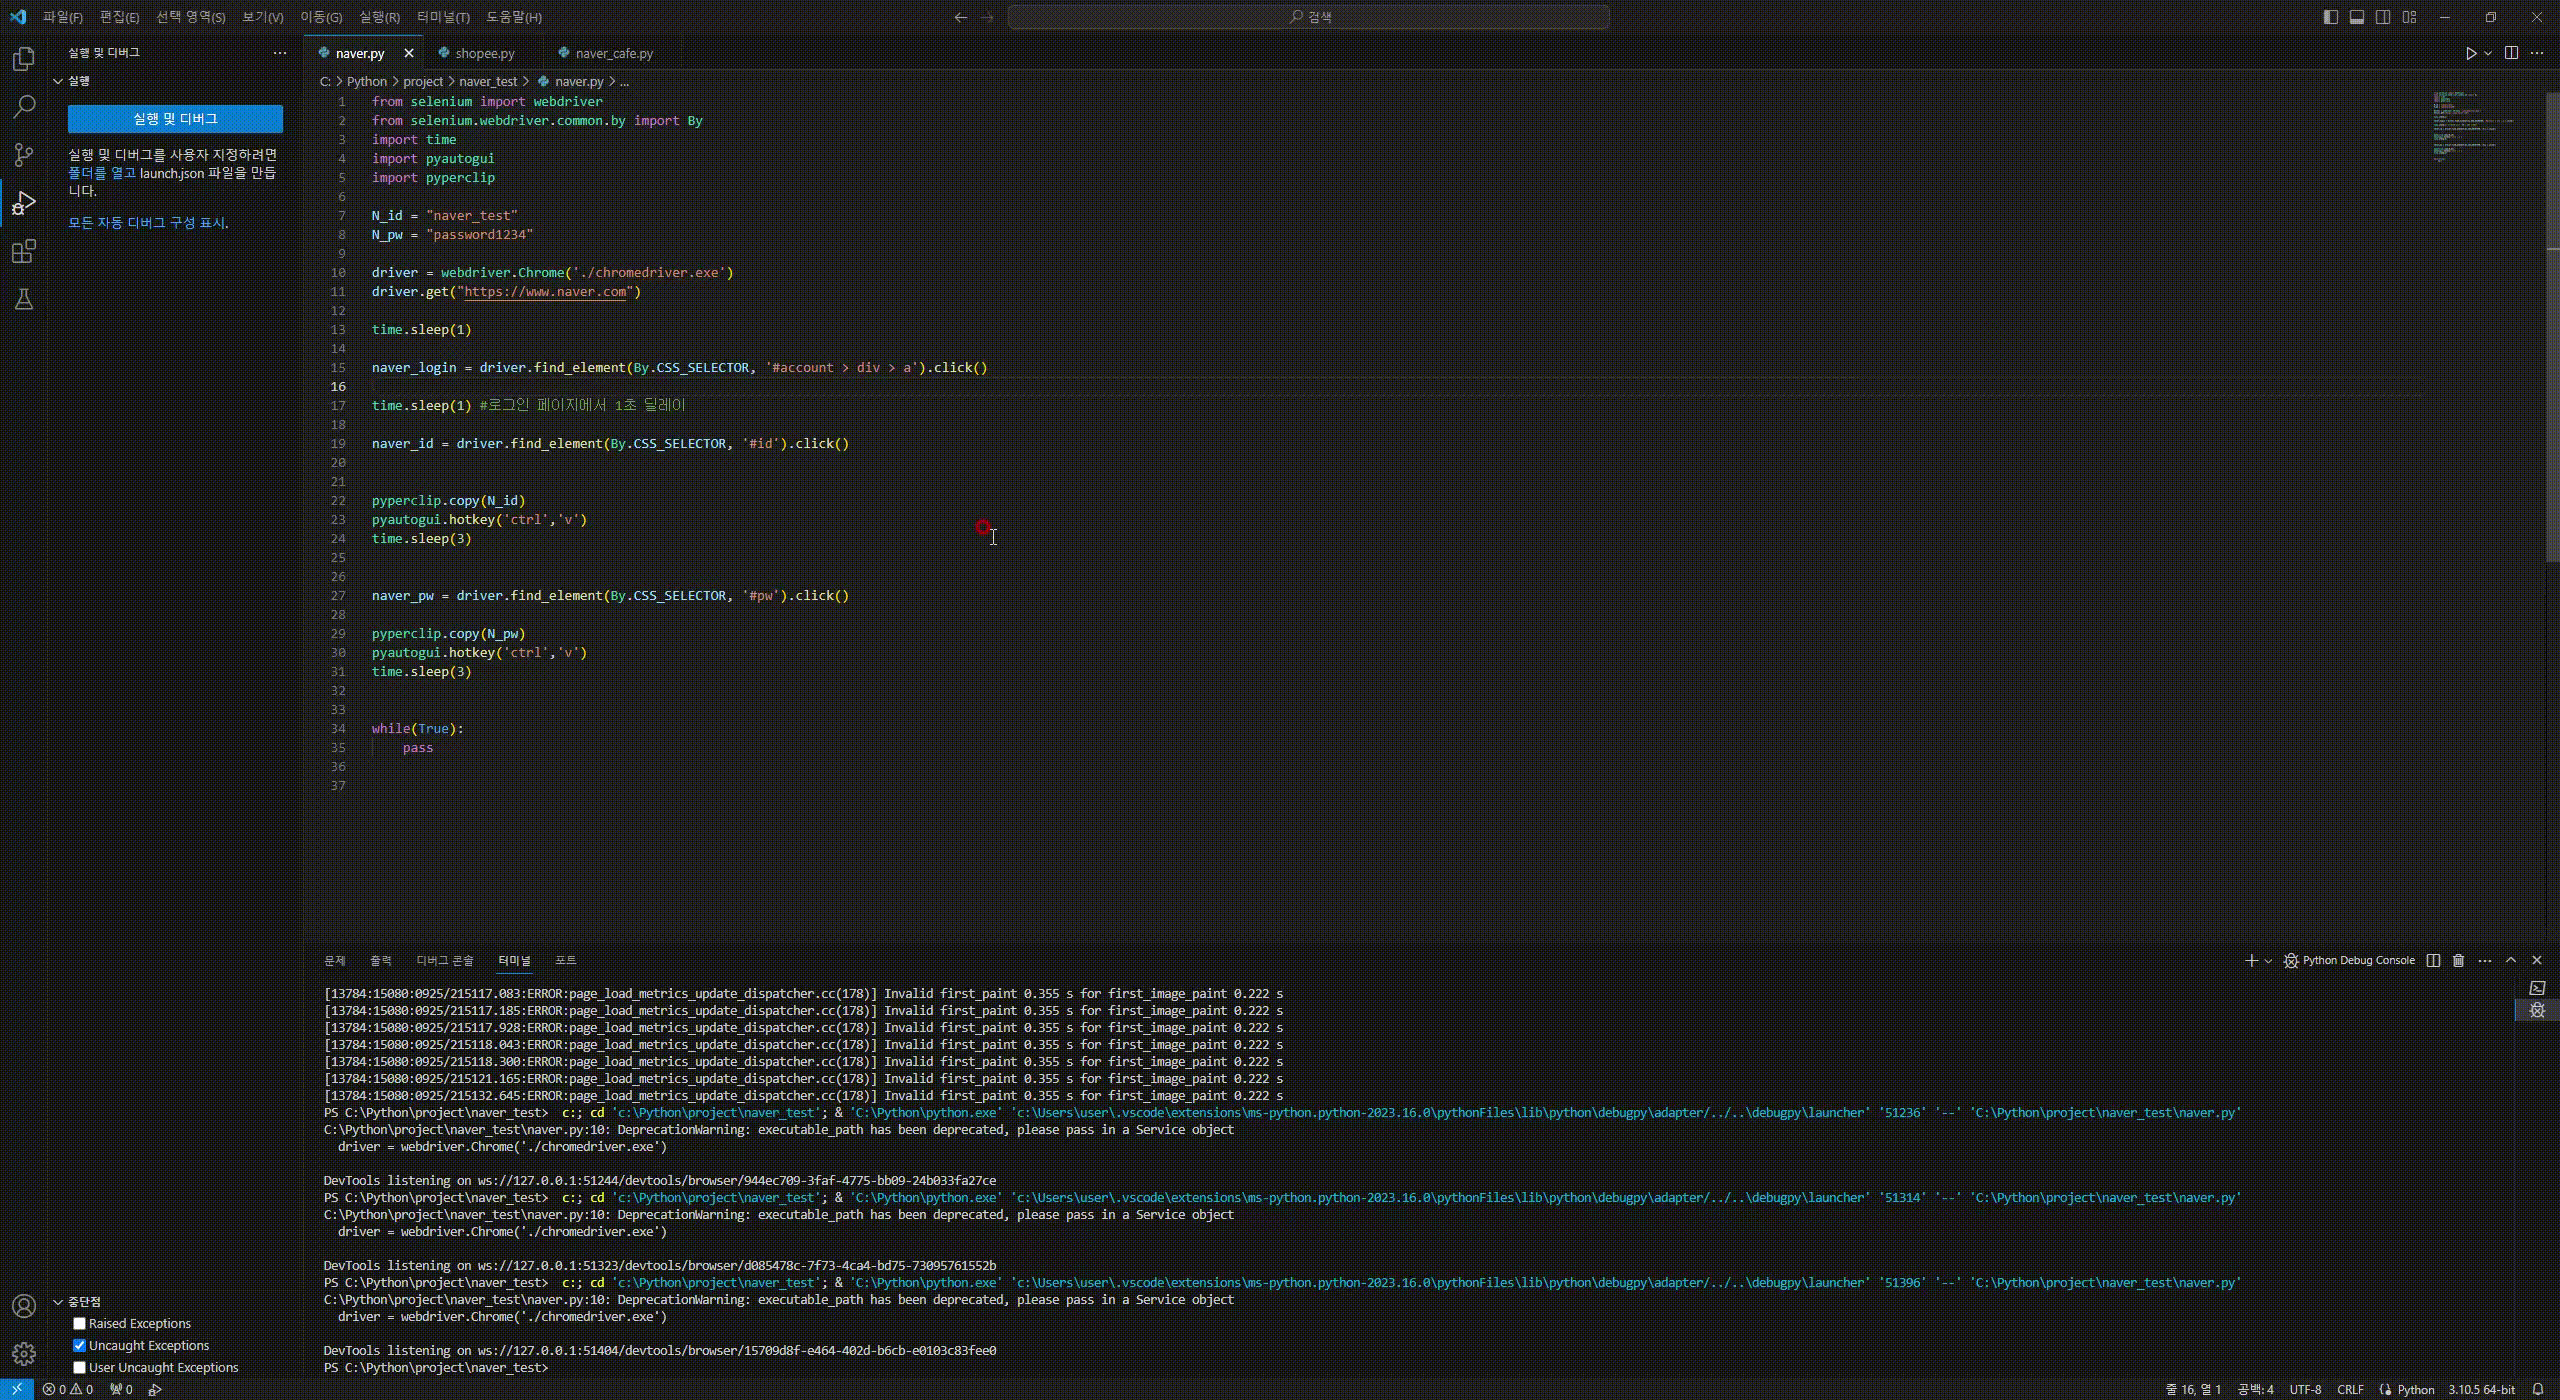Enable User Uncaught Exceptions checkbox
2560x1400 pixels.
80,1367
